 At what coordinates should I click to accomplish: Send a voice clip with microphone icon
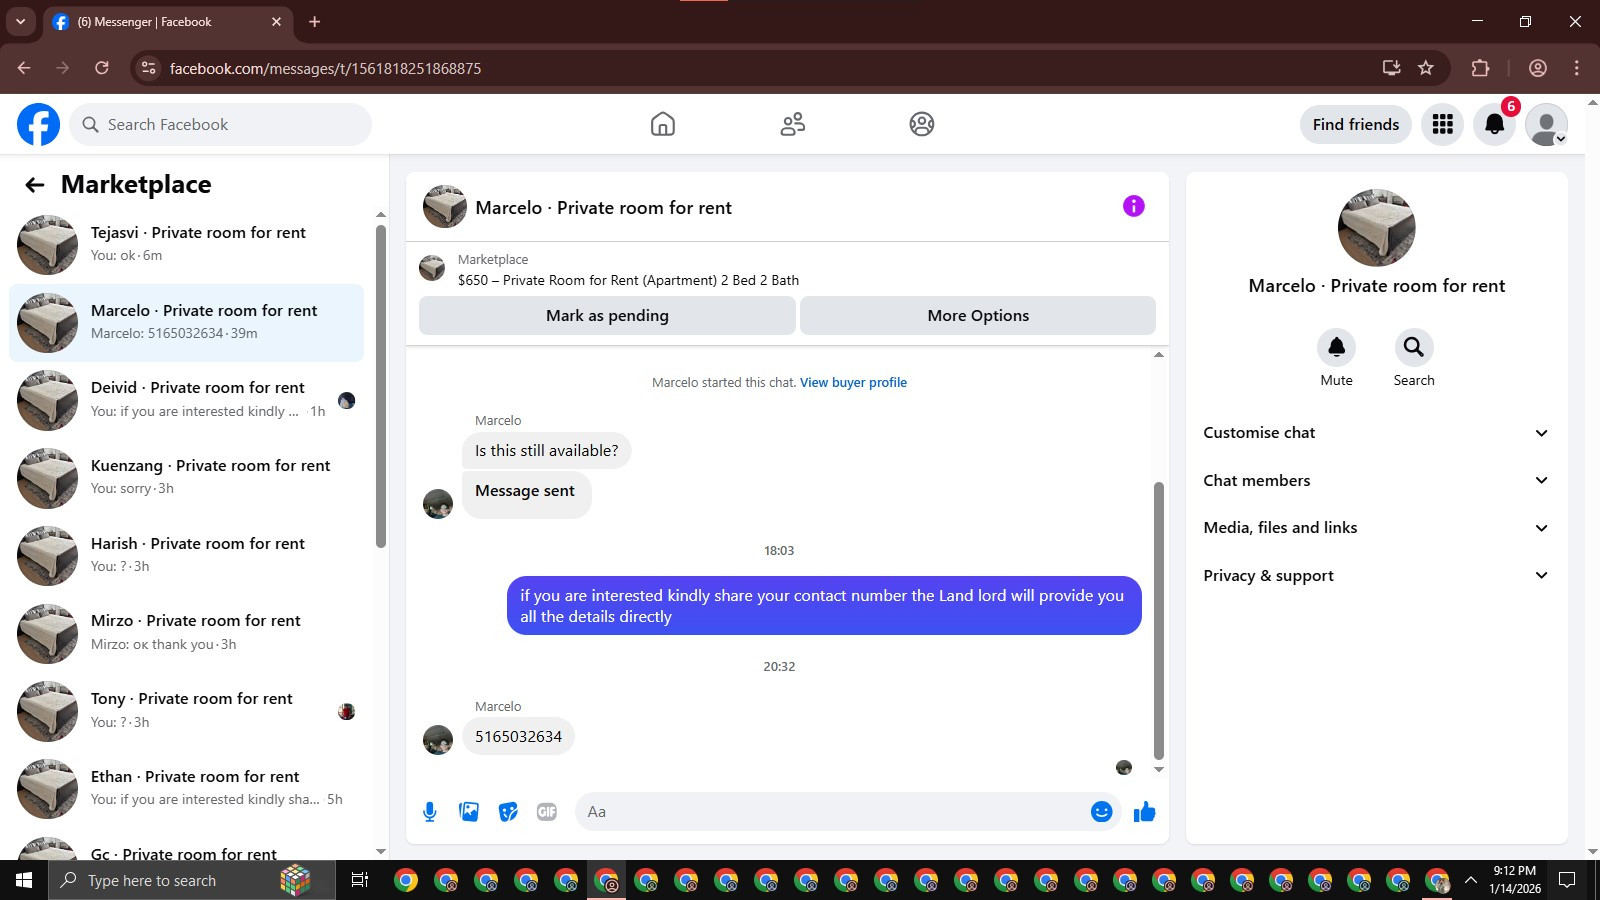[430, 812]
